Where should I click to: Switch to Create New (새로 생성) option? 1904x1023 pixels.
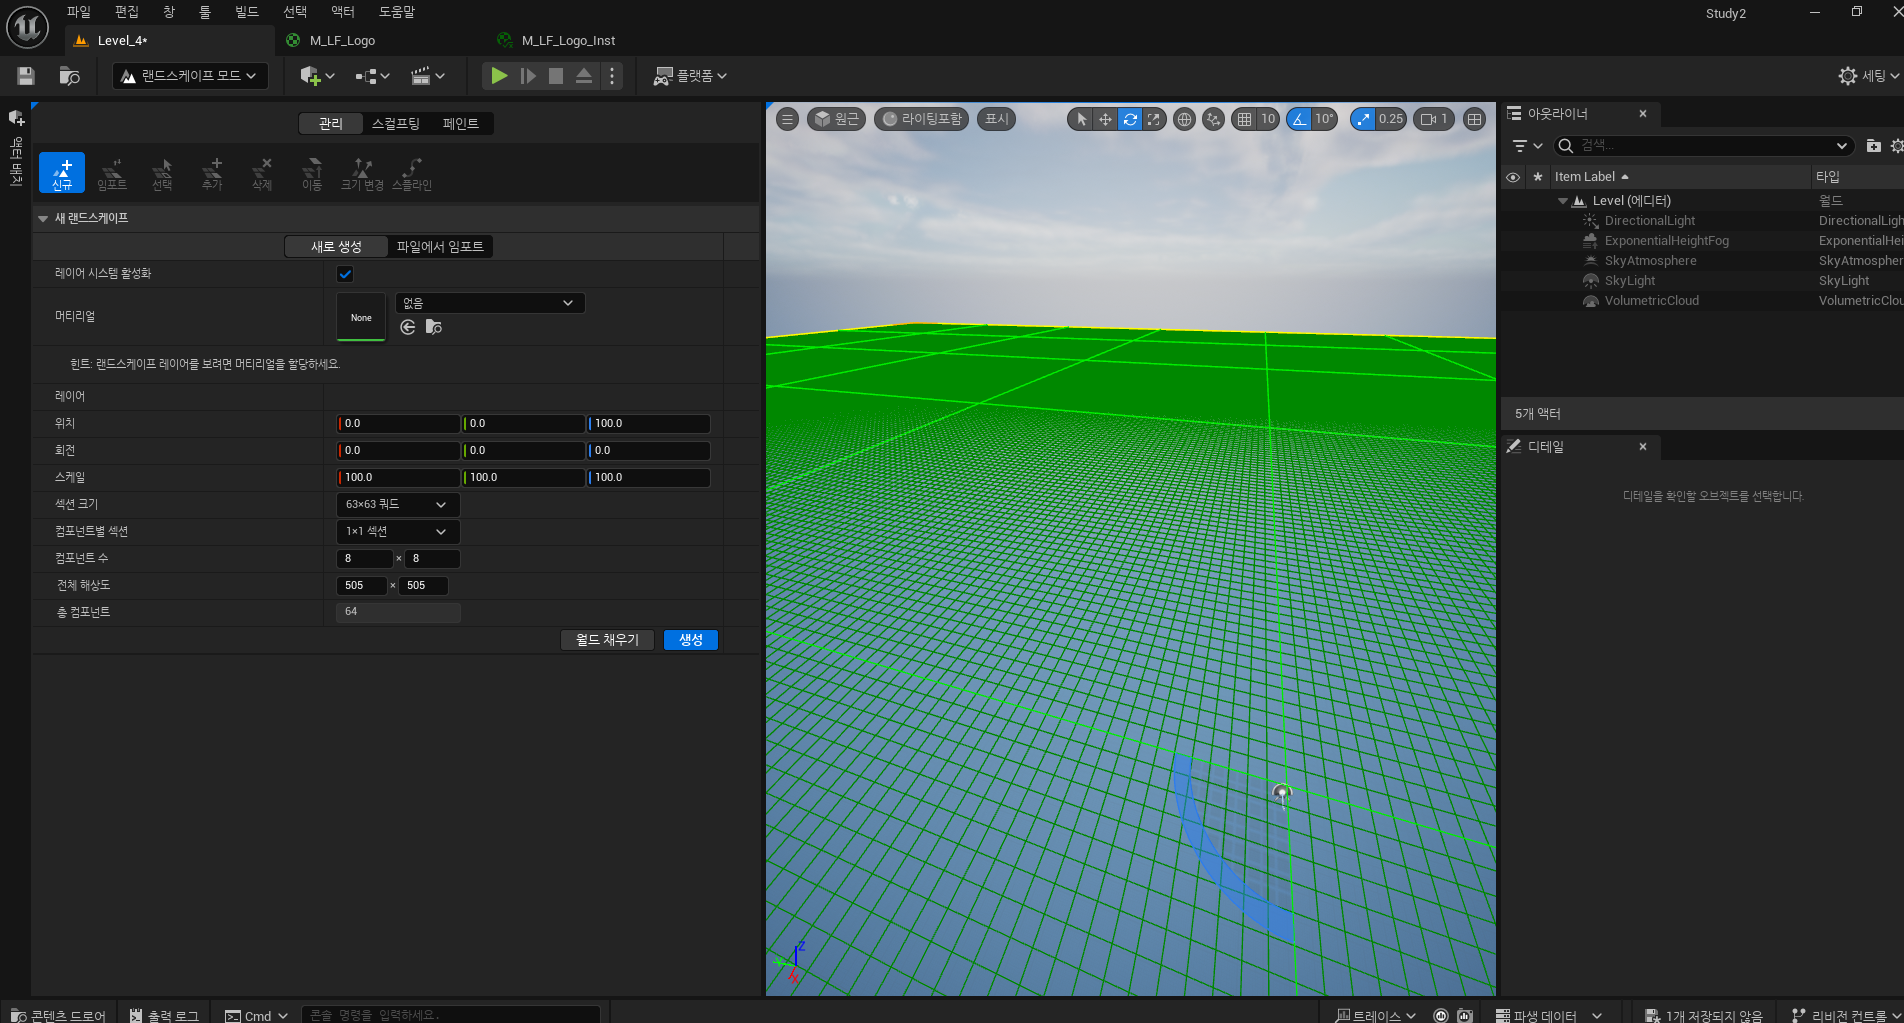pos(336,247)
